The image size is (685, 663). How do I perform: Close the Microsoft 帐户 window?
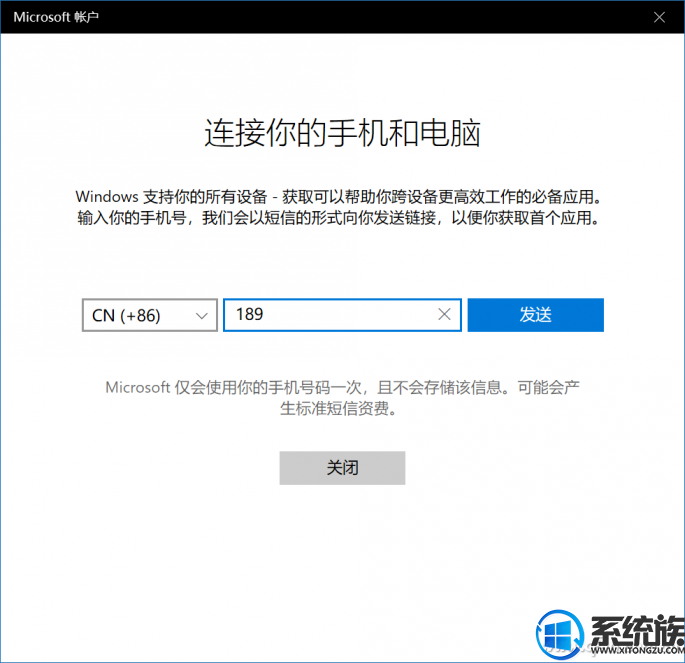659,17
